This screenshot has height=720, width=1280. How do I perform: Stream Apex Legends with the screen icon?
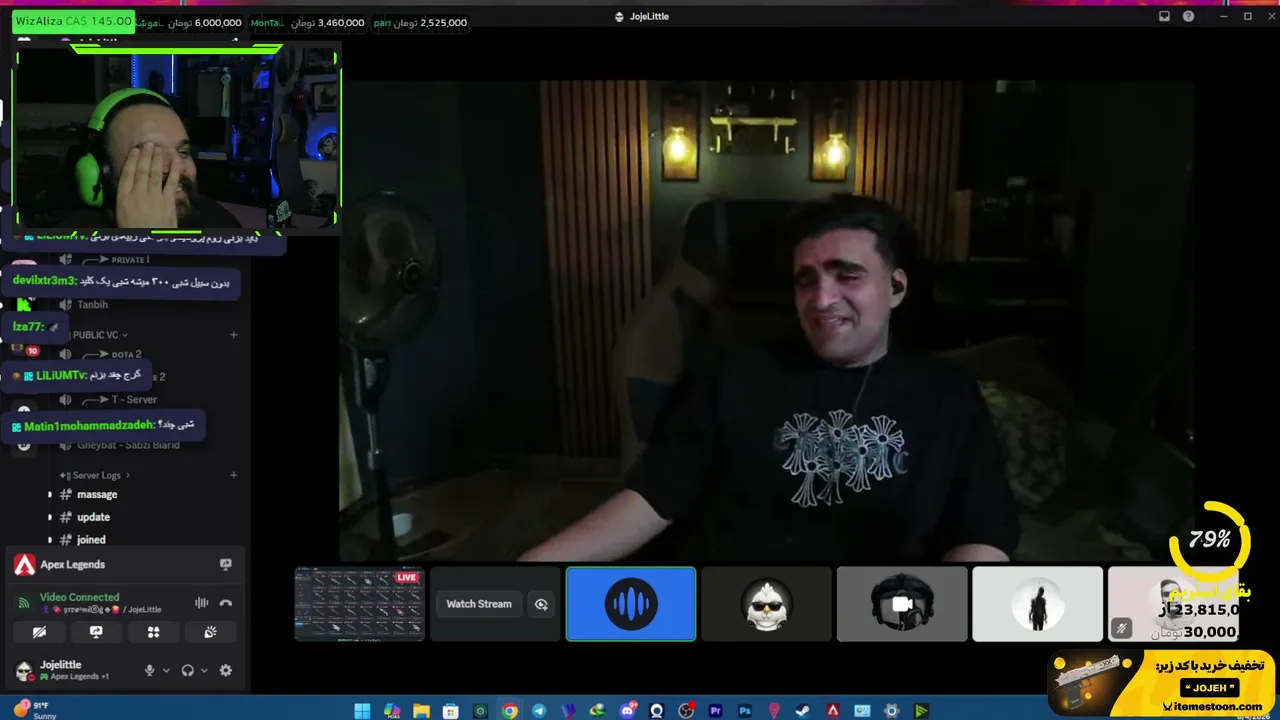tap(226, 565)
